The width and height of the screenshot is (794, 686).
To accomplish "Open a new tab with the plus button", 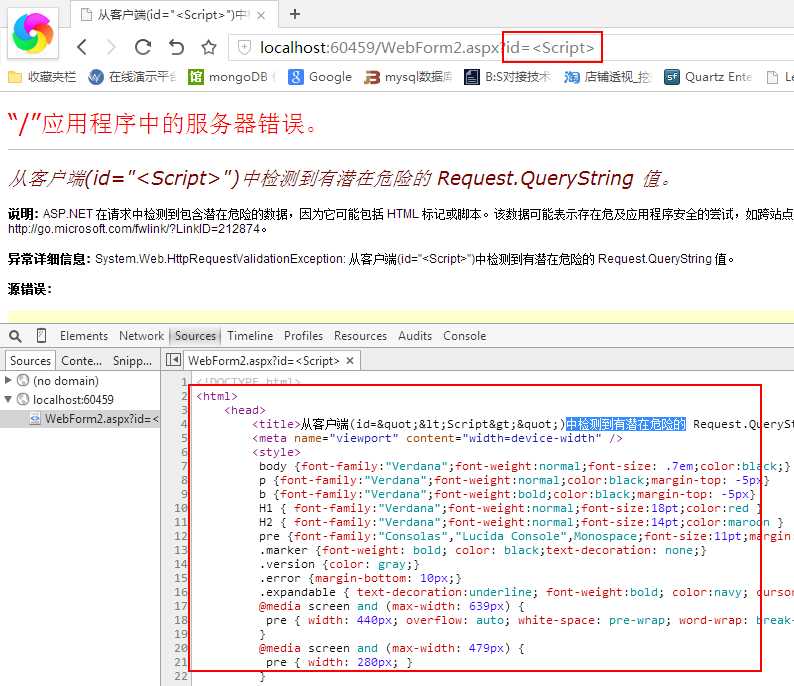I will coord(295,14).
